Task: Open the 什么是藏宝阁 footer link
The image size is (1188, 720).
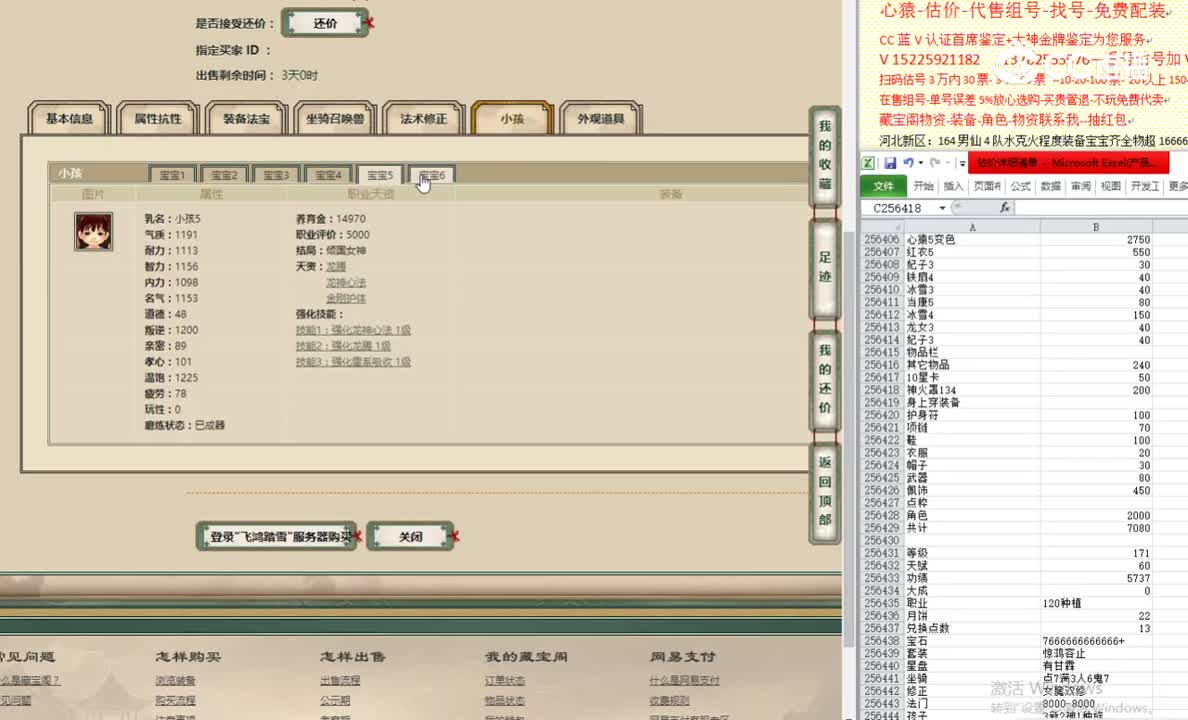Action: pos(29,681)
